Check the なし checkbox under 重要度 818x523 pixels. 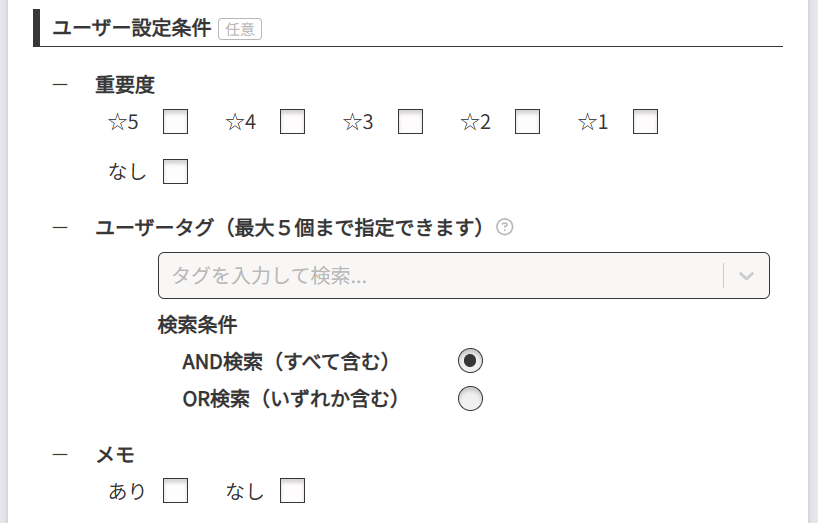175,172
